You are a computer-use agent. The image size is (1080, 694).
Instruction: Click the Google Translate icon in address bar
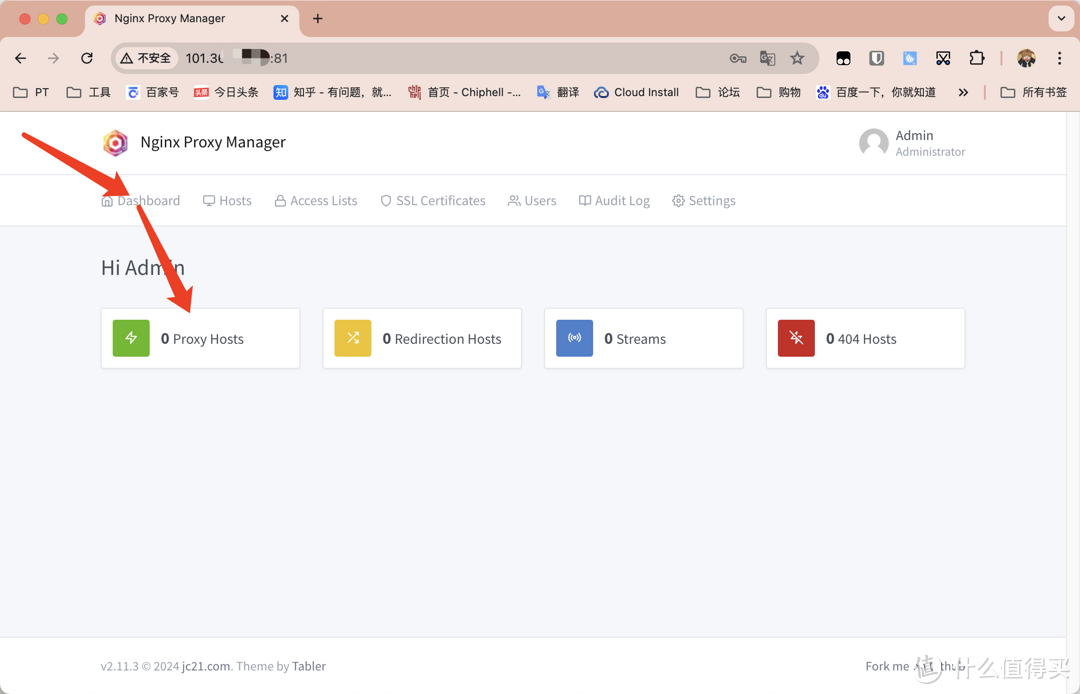(x=767, y=58)
